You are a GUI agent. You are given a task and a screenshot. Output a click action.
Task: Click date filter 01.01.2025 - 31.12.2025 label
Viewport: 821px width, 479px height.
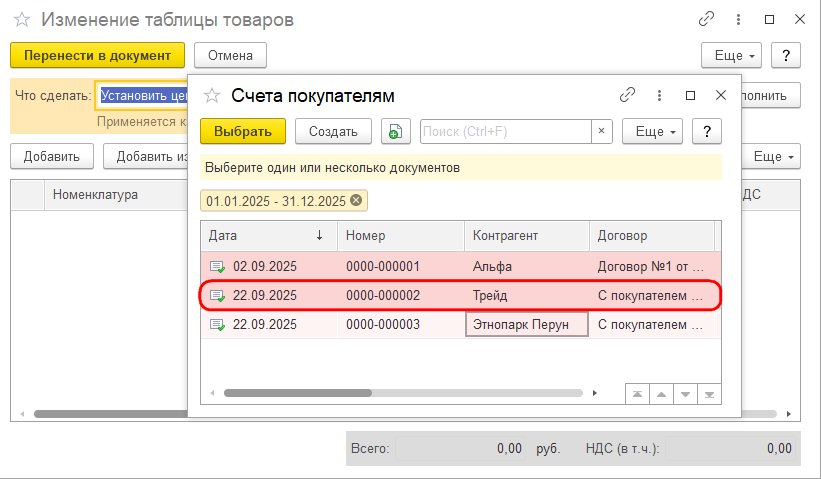pos(276,201)
